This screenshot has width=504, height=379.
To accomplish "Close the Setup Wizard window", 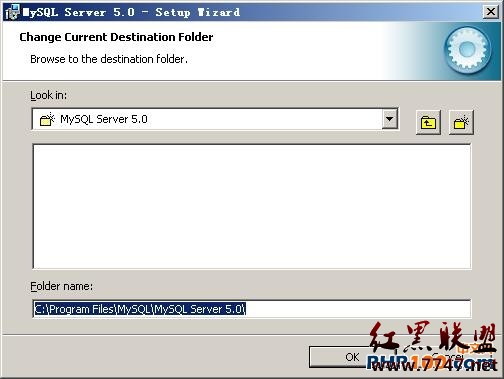I will [x=491, y=12].
